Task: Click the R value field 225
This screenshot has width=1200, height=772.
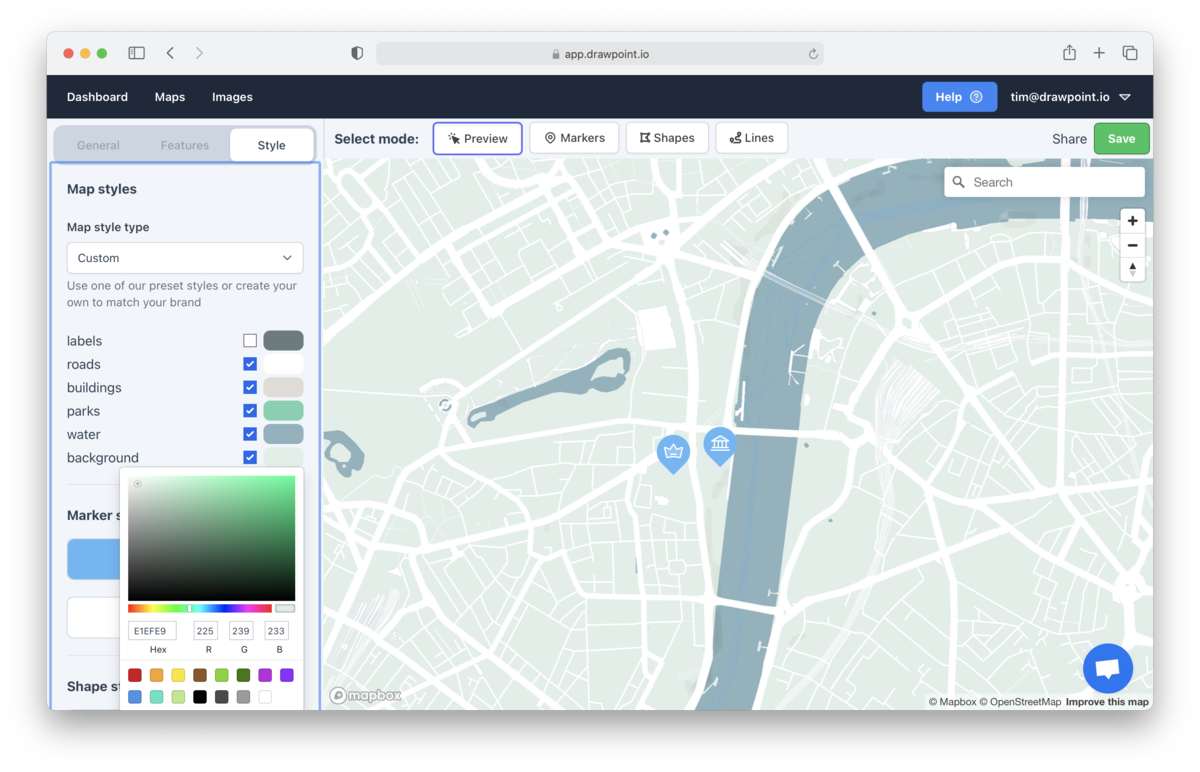Action: pyautogui.click(x=206, y=631)
